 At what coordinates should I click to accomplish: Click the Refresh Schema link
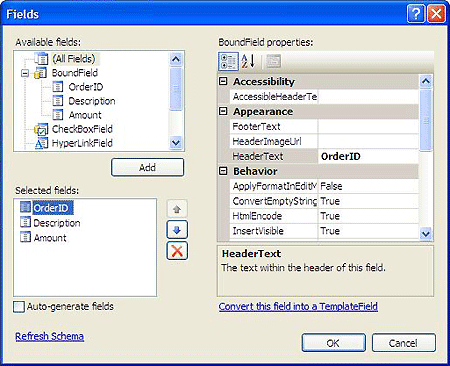click(49, 336)
